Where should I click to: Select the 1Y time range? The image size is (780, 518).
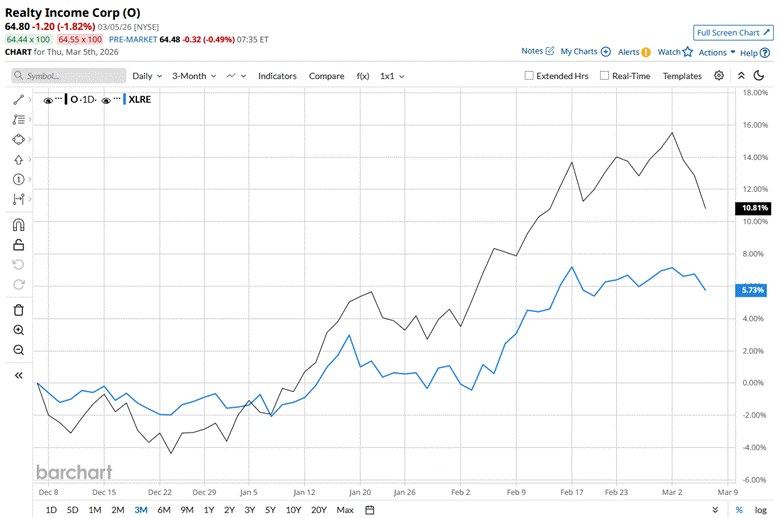tap(209, 510)
